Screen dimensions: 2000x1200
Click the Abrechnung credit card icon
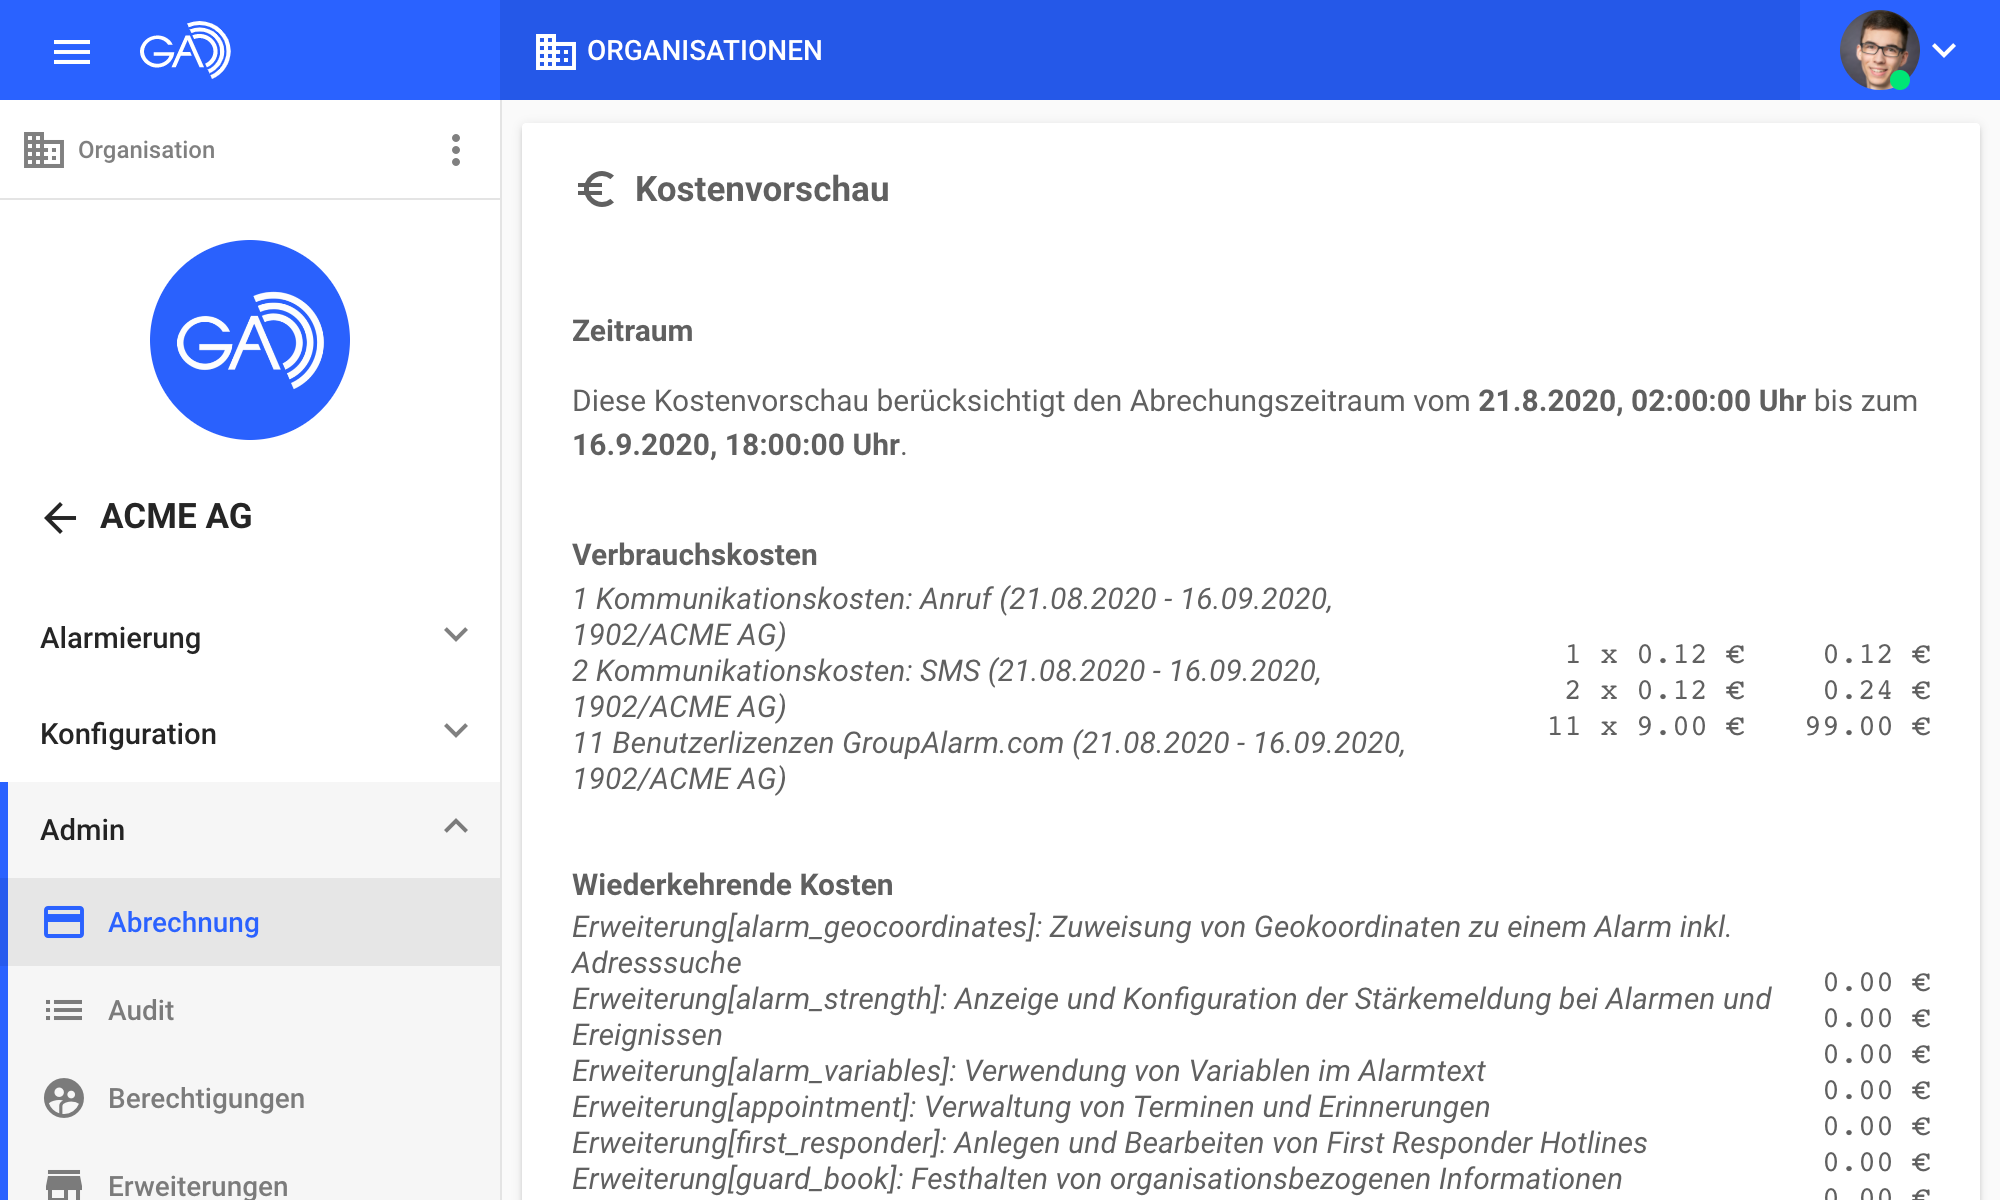coord(64,922)
